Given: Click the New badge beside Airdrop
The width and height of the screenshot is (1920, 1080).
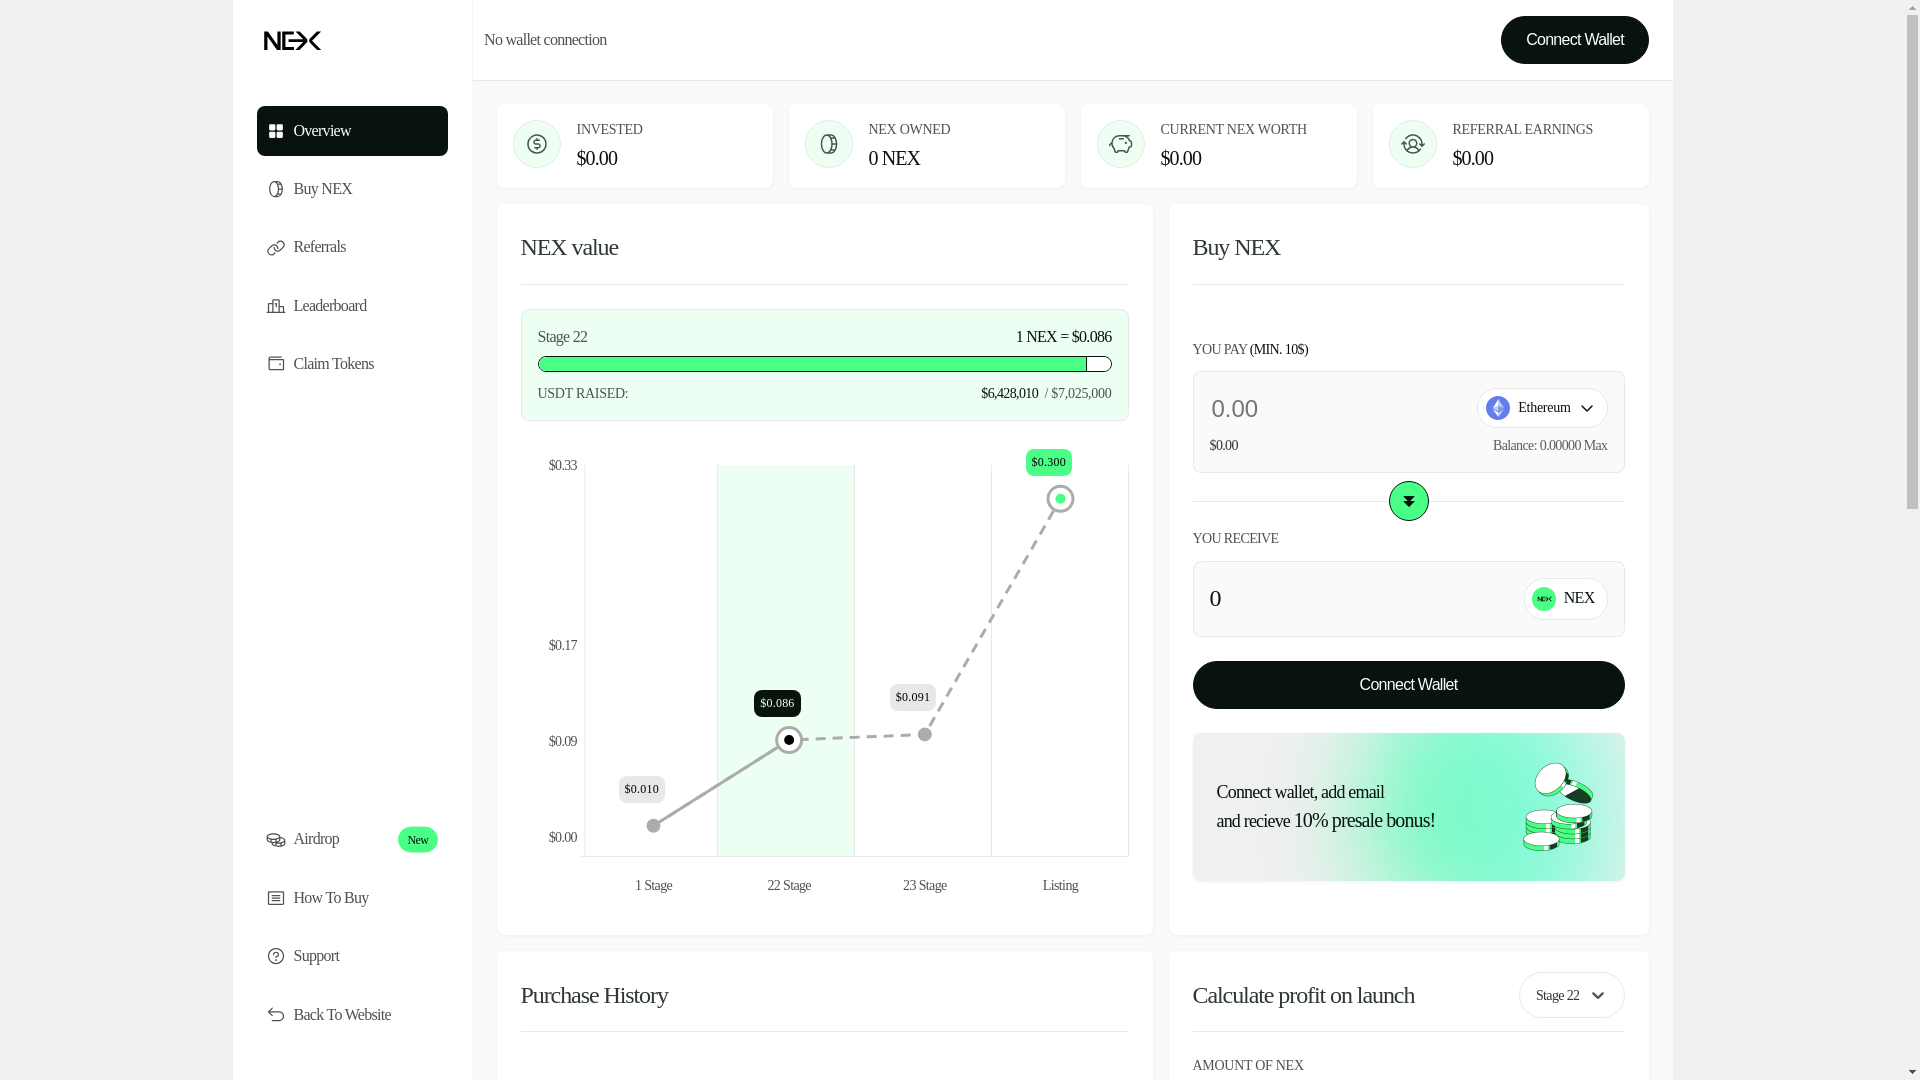Looking at the screenshot, I should (x=418, y=840).
